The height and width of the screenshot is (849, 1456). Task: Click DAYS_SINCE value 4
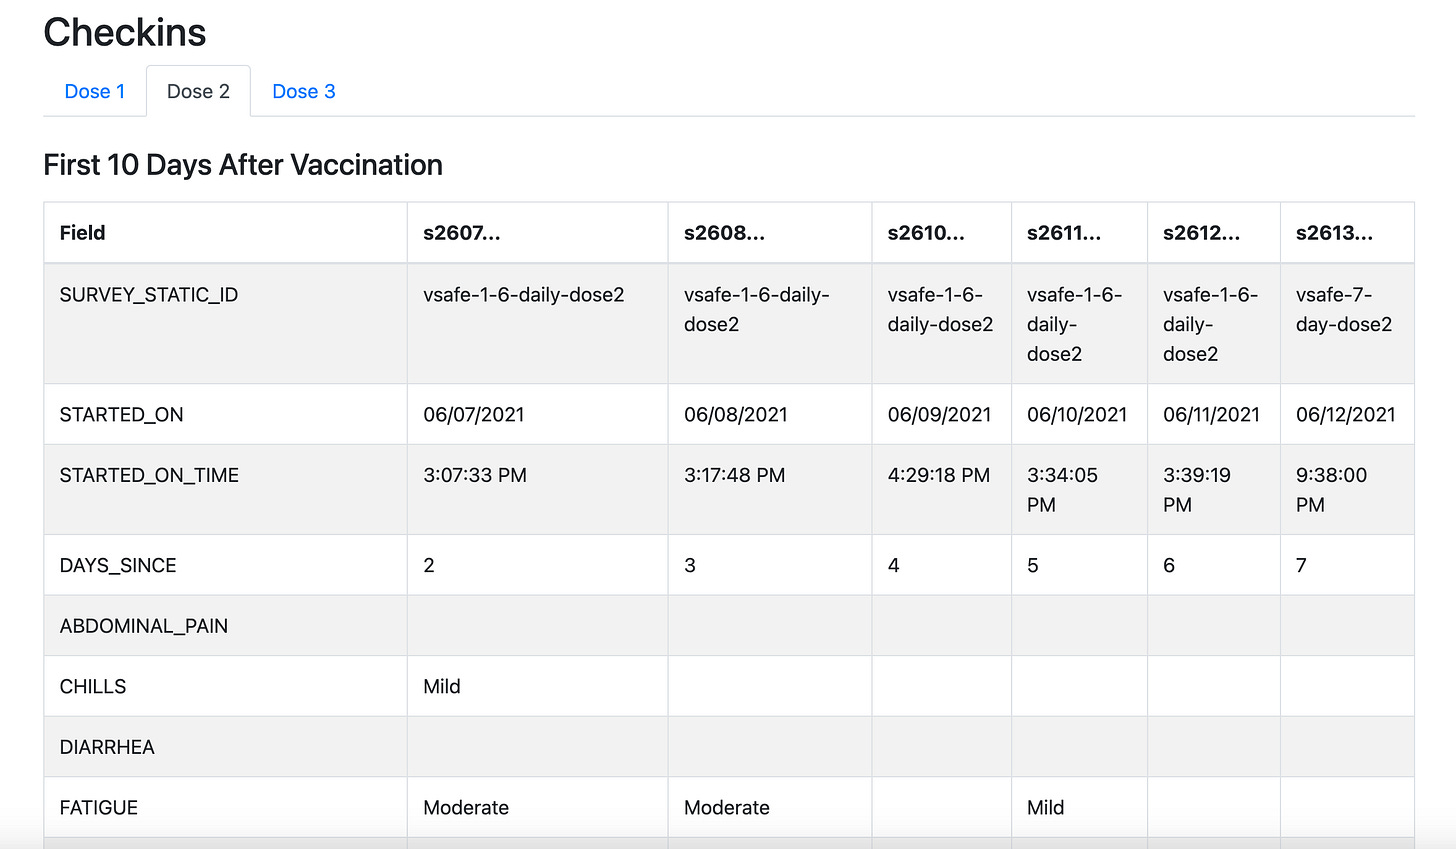point(893,566)
